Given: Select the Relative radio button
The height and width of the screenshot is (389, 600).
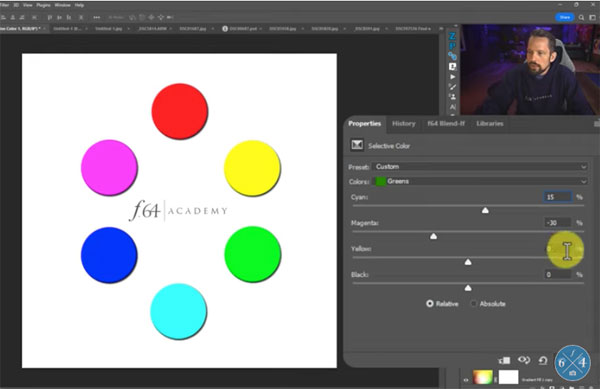Looking at the screenshot, I should point(430,303).
